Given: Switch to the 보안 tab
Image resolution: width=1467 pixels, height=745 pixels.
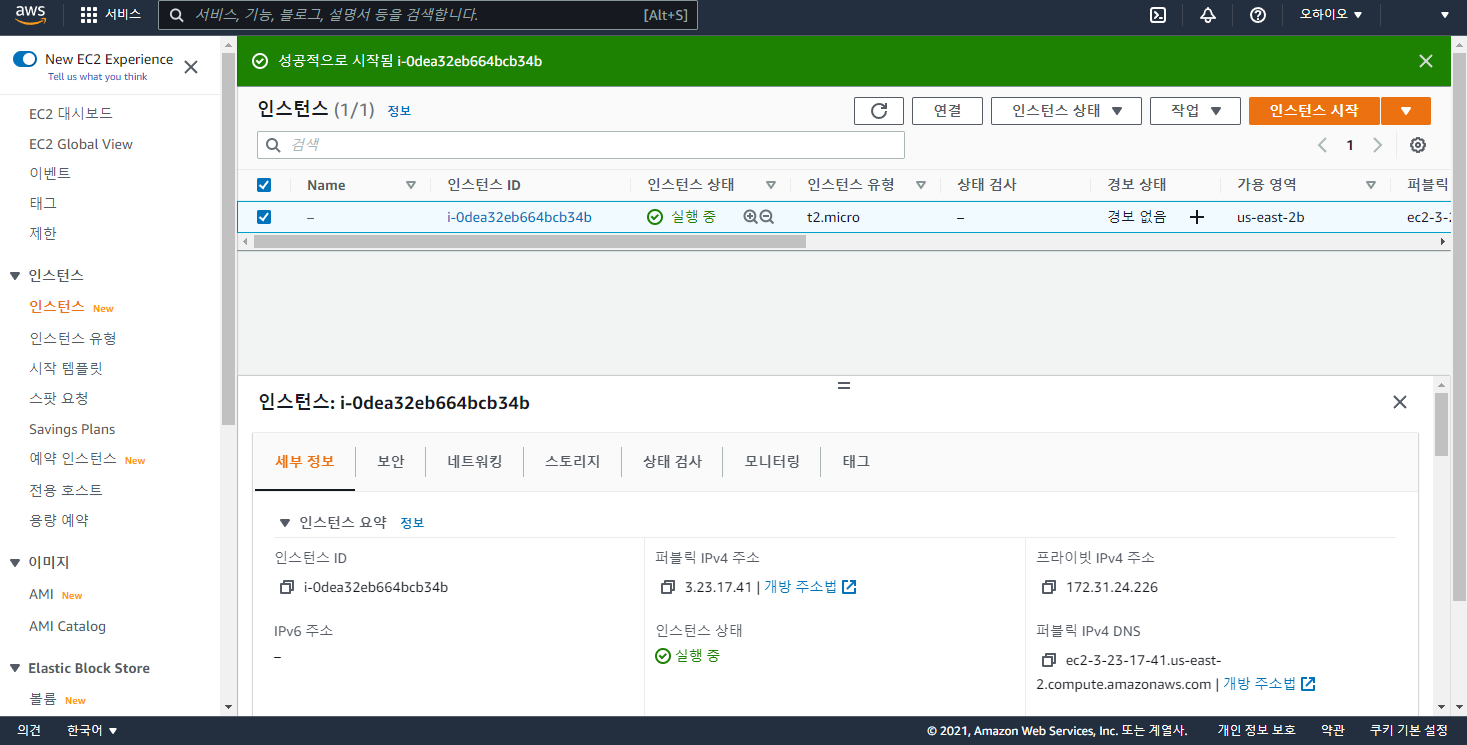Looking at the screenshot, I should click(x=391, y=462).
